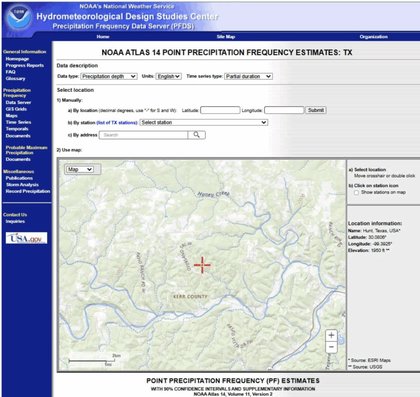420x397 pixels.
Task: Open the Time series type dropdown
Action: point(248,76)
